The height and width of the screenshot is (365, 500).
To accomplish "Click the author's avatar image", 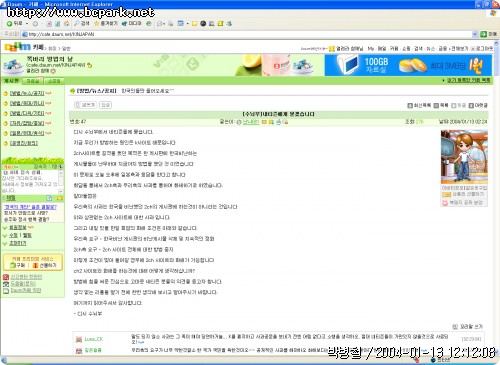I will [x=464, y=157].
